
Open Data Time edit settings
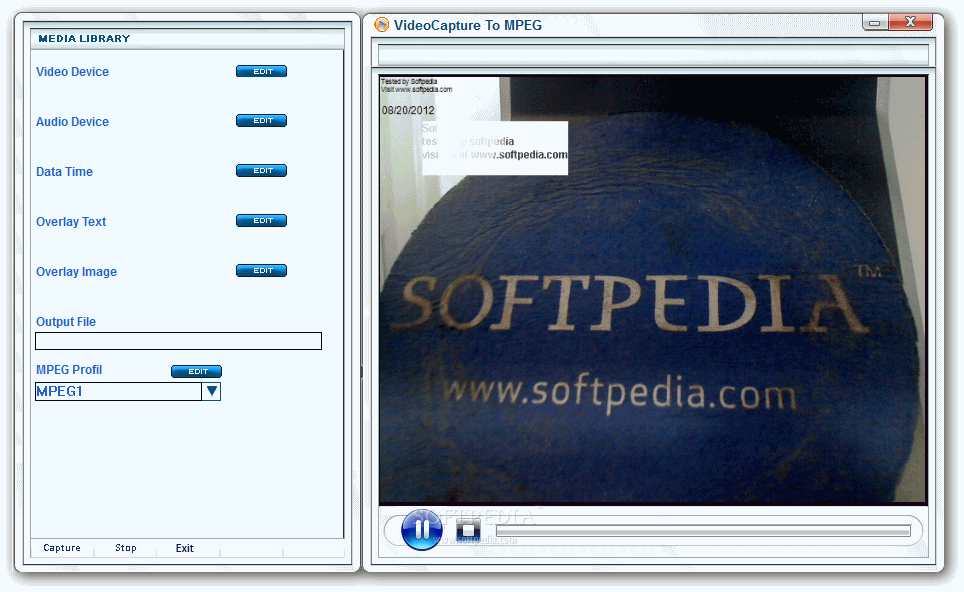[x=261, y=171]
